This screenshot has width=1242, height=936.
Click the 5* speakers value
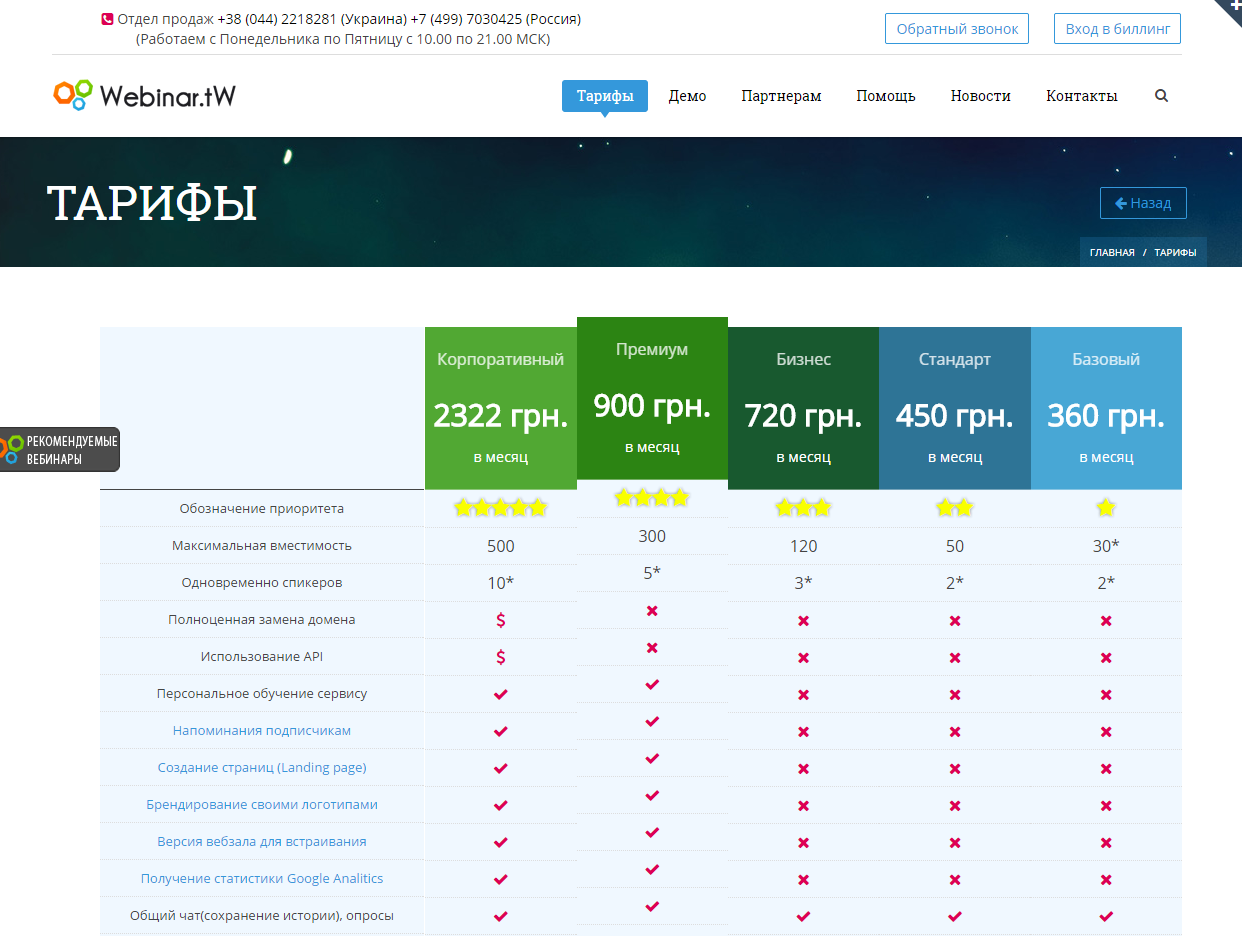(x=652, y=573)
